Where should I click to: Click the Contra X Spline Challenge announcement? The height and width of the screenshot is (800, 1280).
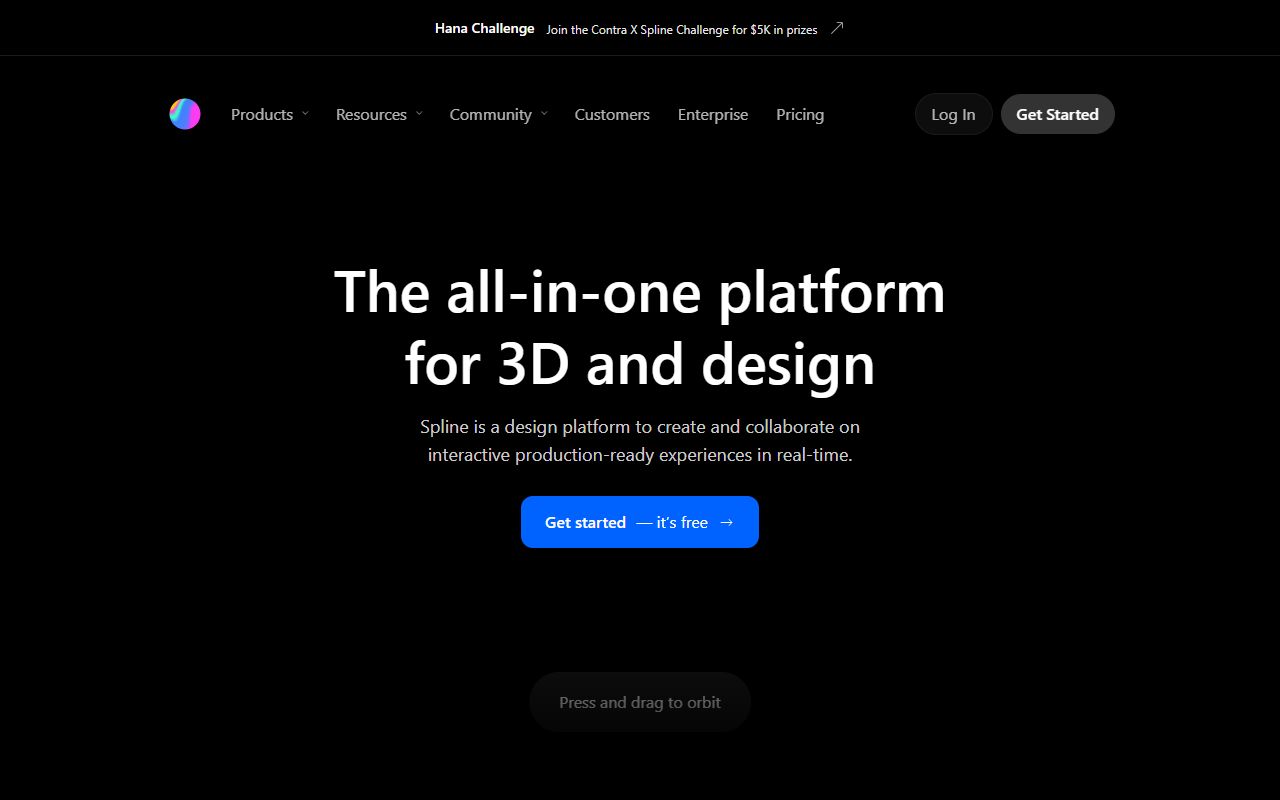681,29
